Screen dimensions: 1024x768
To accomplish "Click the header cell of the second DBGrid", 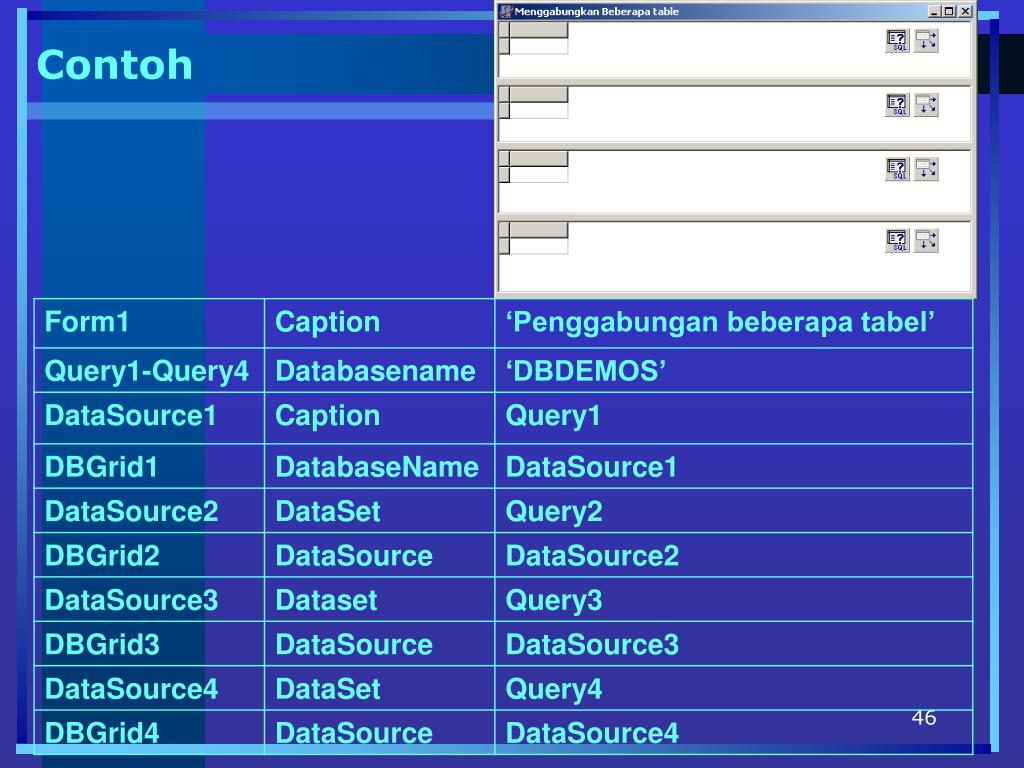I will (x=539, y=95).
